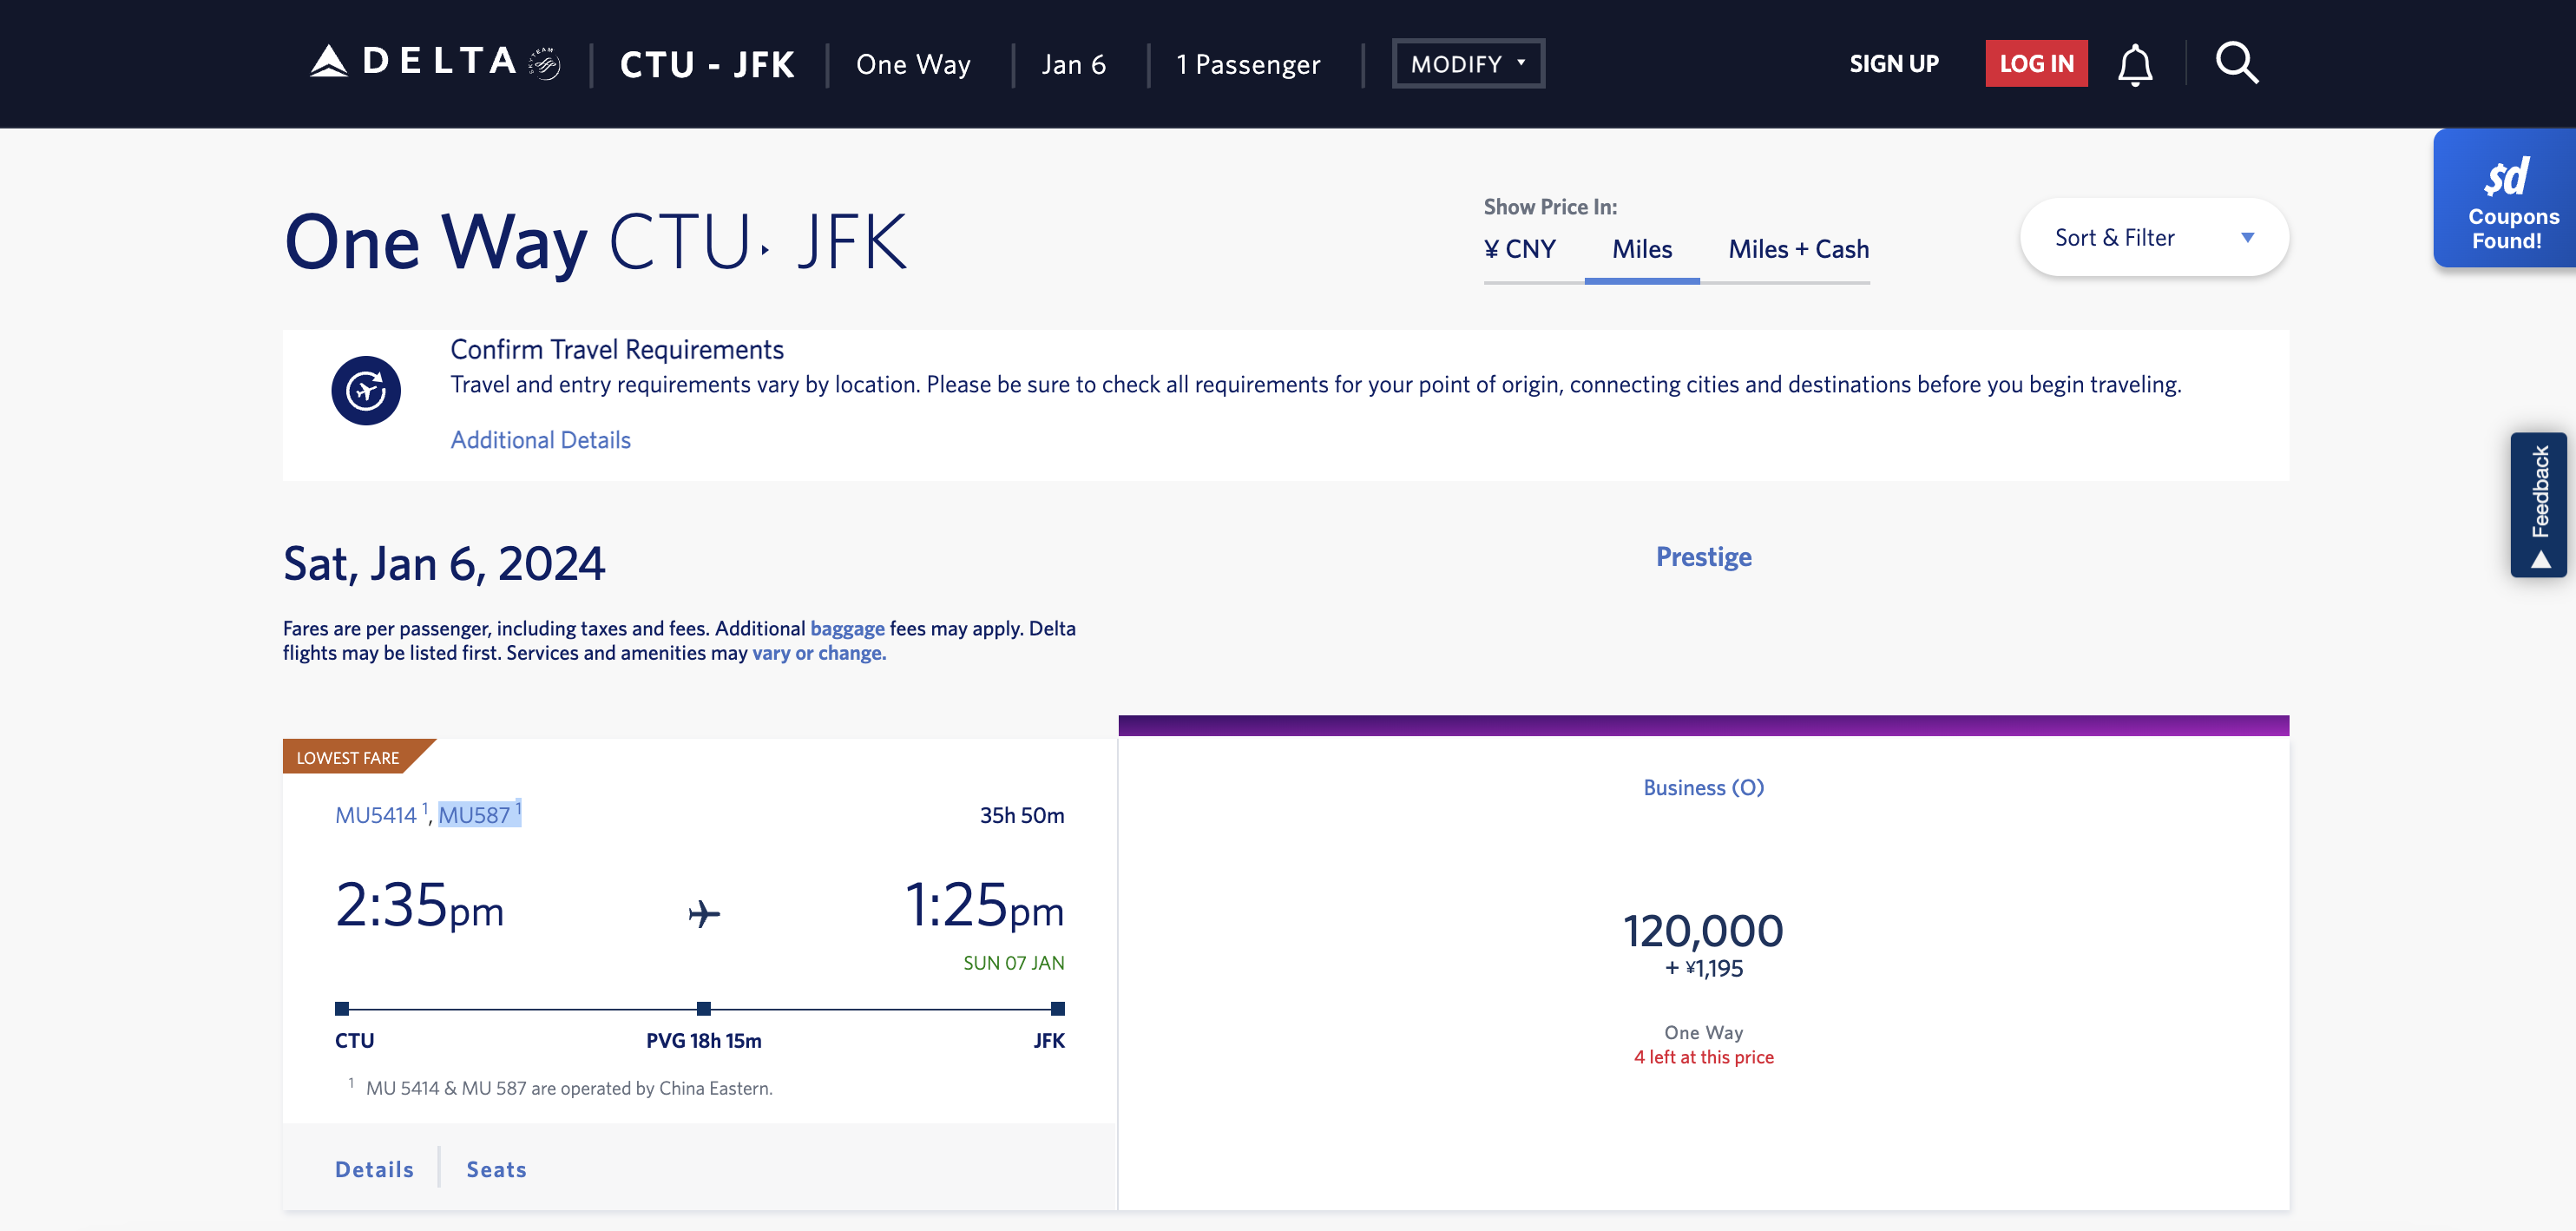Open the search magnifier icon
This screenshot has width=2576, height=1231.
click(x=2237, y=63)
